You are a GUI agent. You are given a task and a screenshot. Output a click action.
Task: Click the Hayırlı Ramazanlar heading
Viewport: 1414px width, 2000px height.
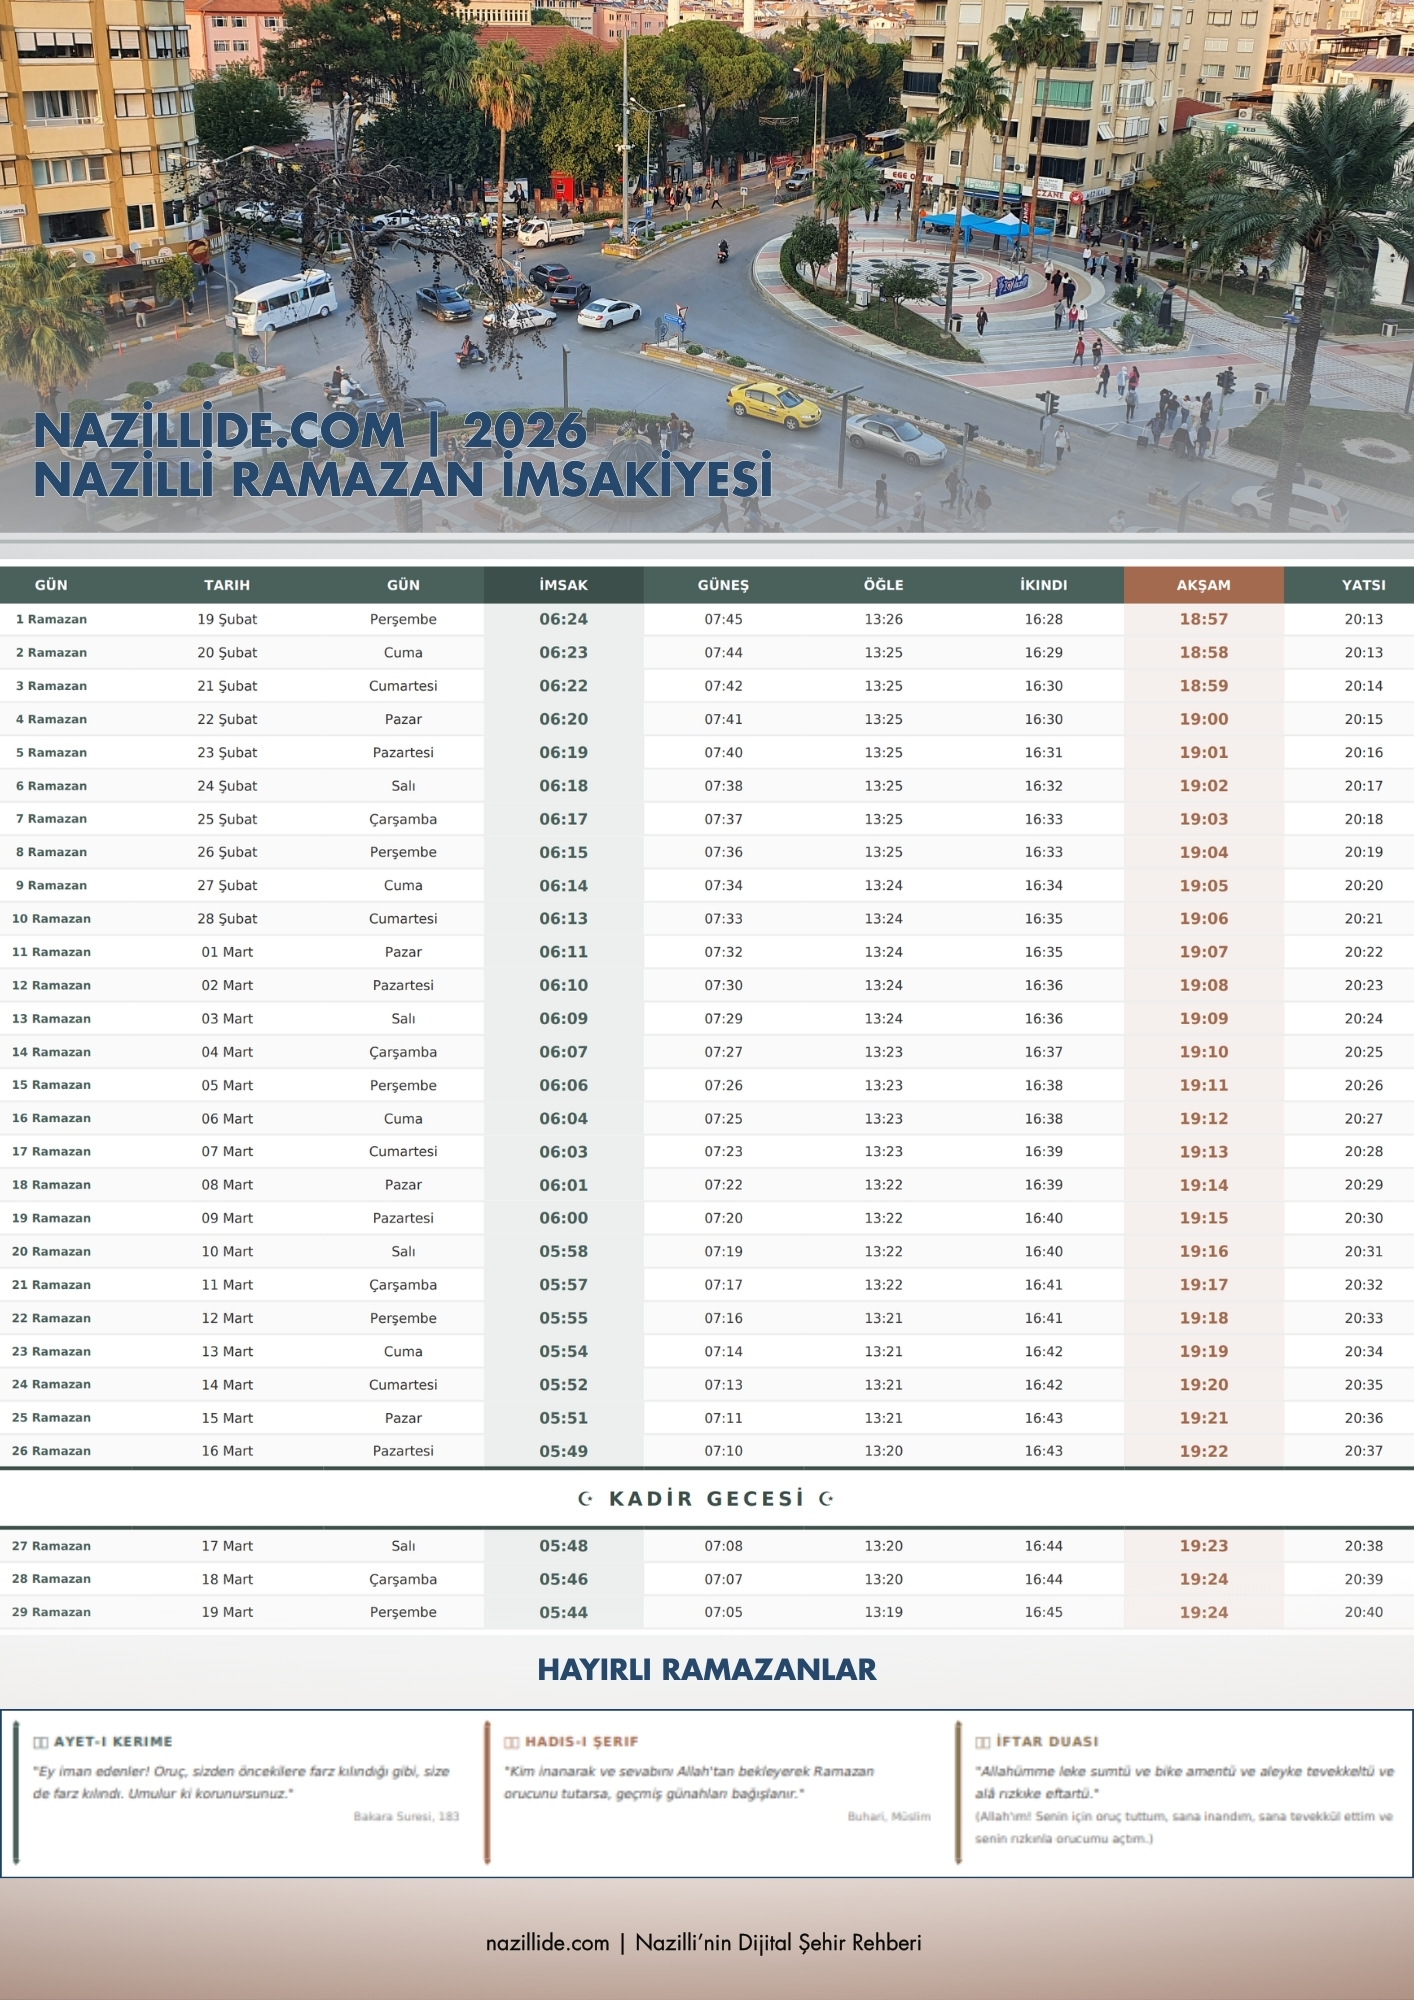point(706,1669)
